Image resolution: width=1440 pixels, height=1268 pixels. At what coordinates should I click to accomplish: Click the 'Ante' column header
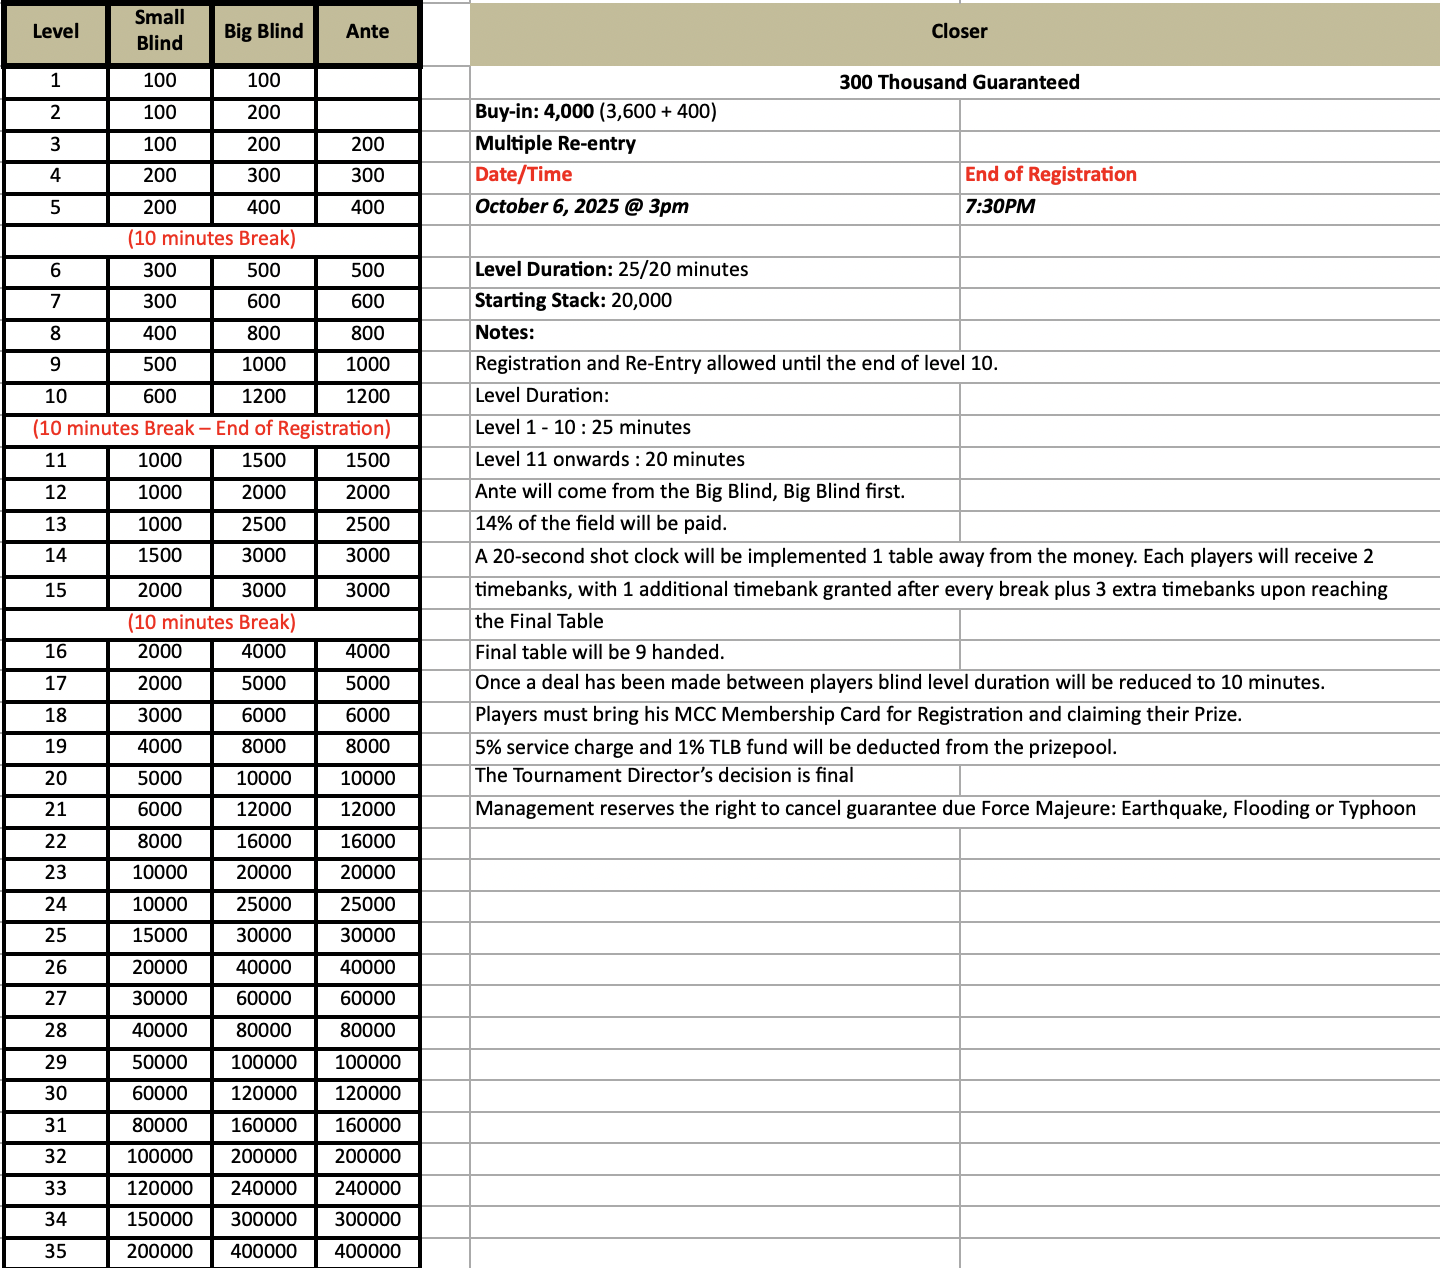click(x=367, y=32)
